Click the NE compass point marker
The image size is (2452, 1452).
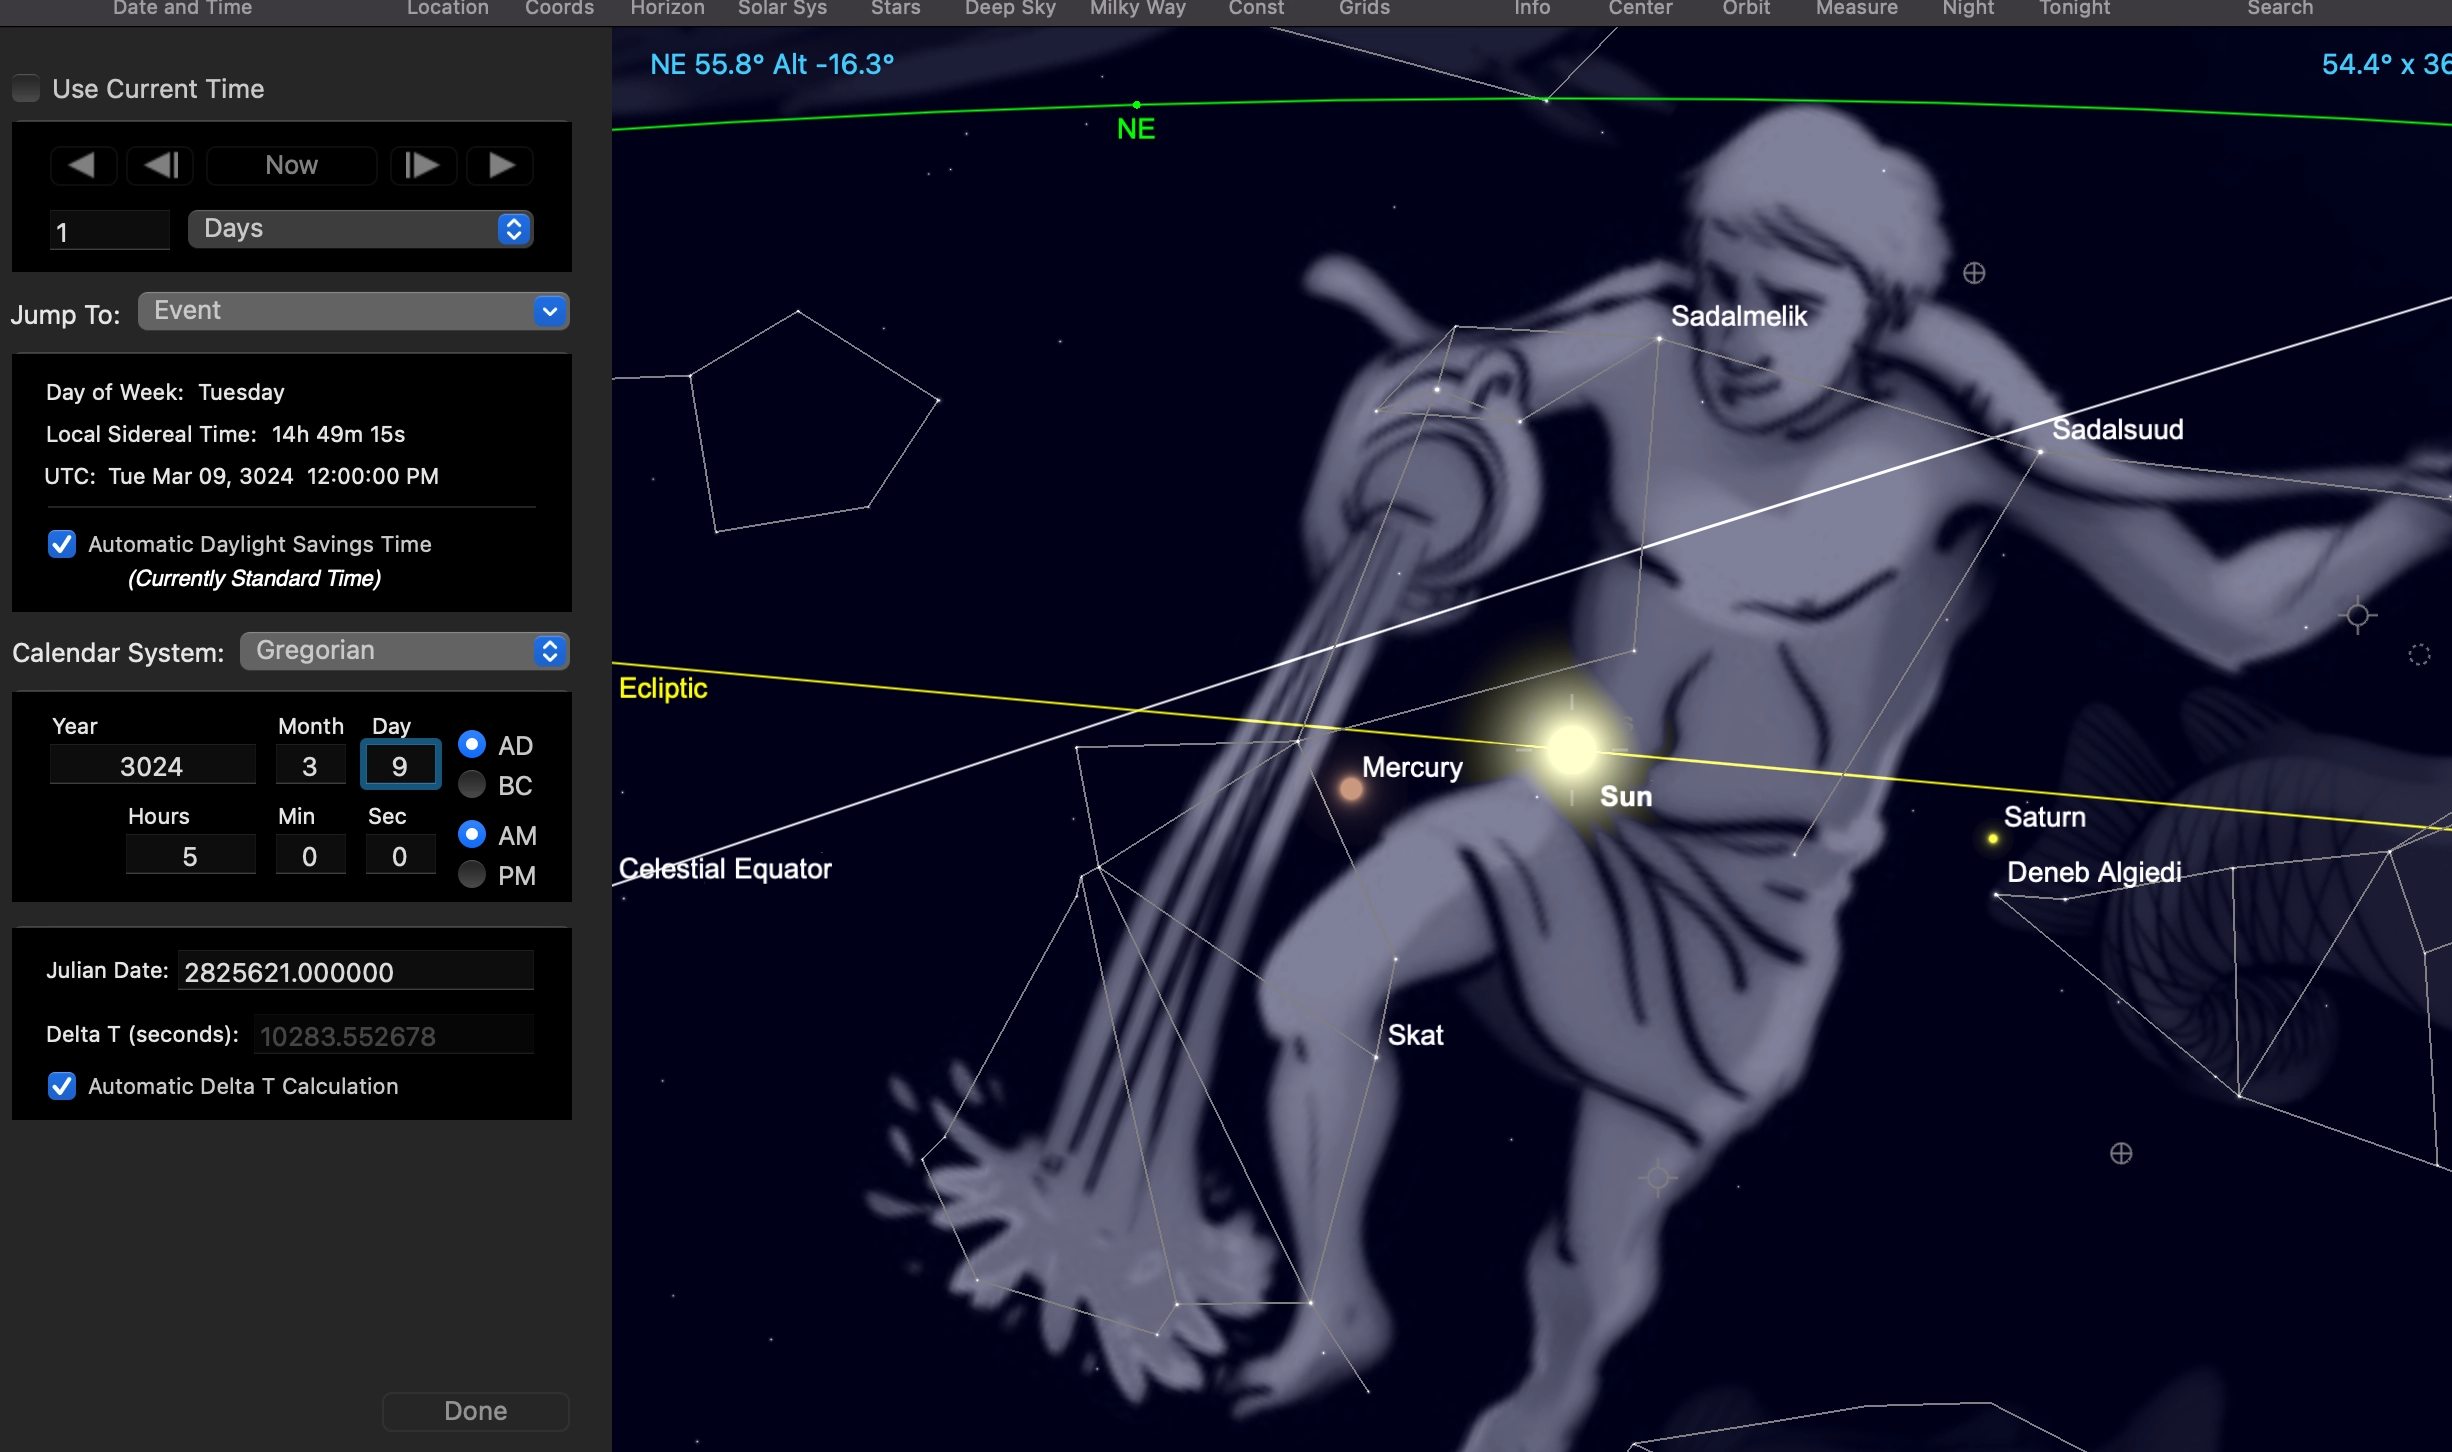[x=1137, y=105]
